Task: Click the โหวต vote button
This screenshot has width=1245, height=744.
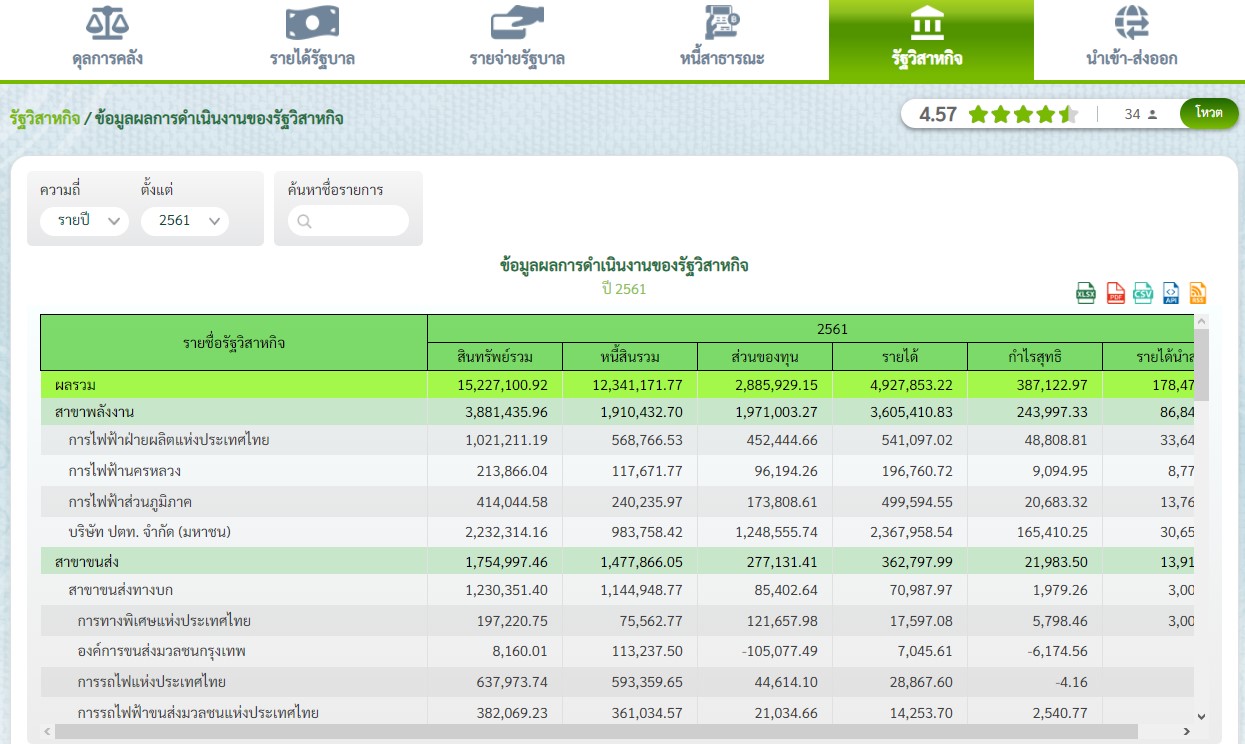Action: [x=1208, y=113]
